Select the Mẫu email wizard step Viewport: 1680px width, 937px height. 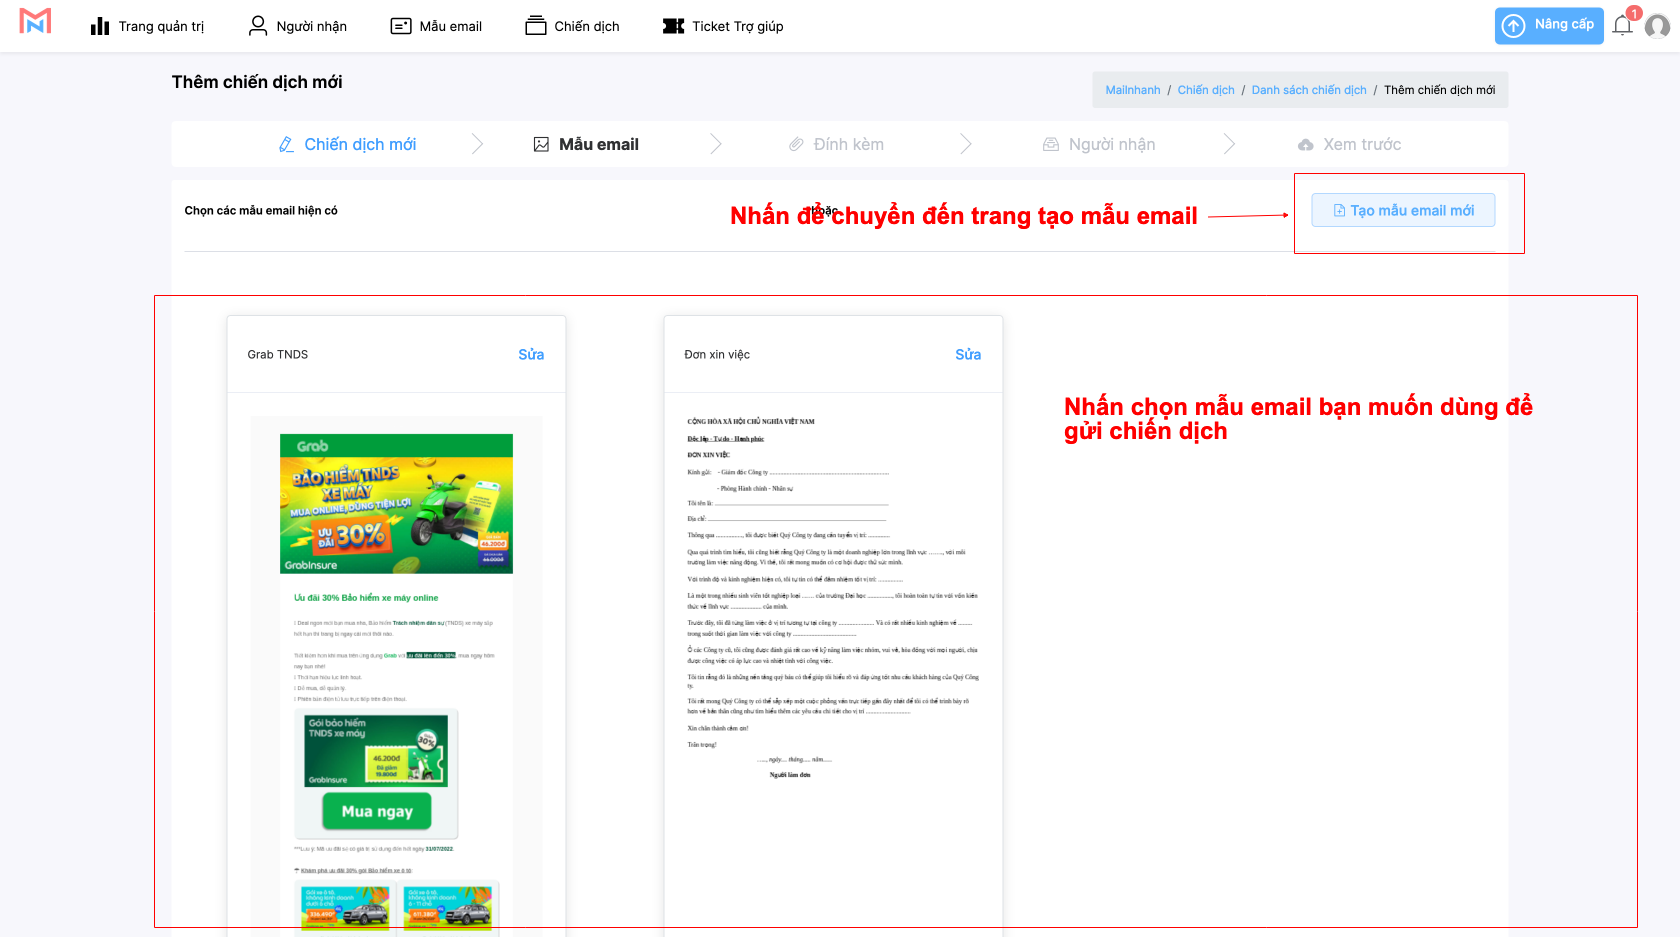(586, 144)
